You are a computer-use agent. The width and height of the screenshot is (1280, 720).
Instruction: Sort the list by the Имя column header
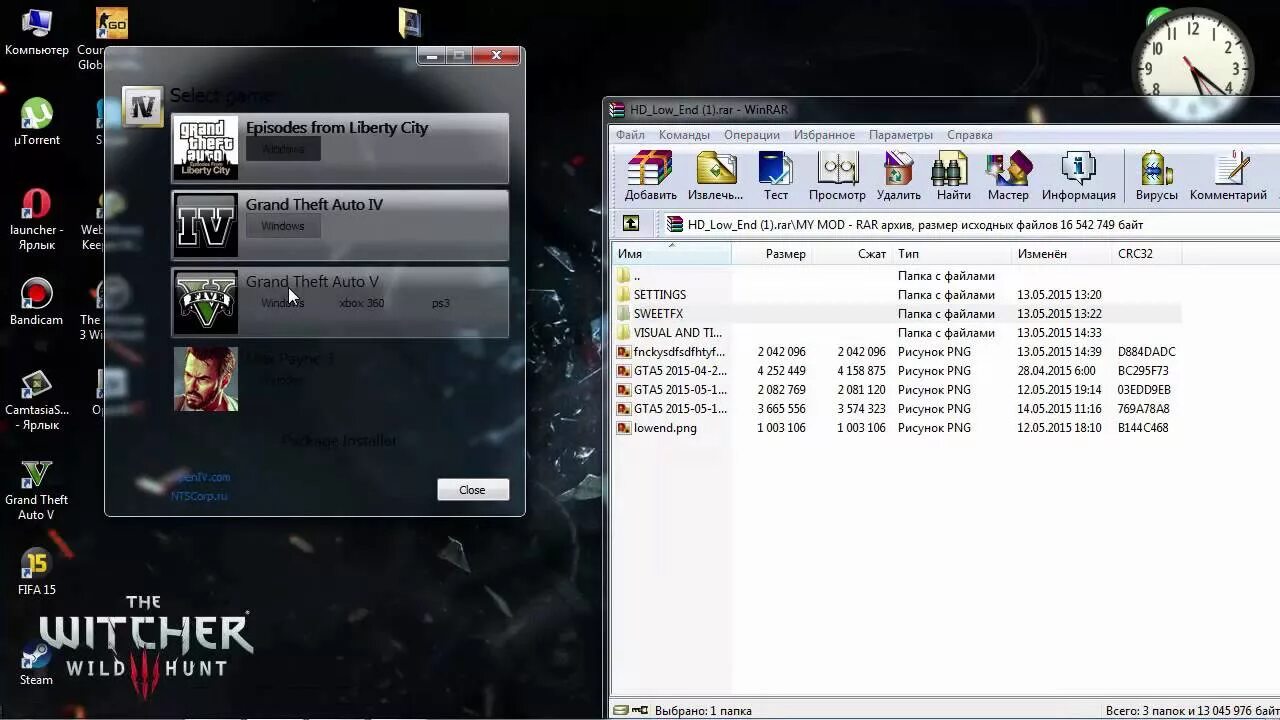pyautogui.click(x=671, y=254)
